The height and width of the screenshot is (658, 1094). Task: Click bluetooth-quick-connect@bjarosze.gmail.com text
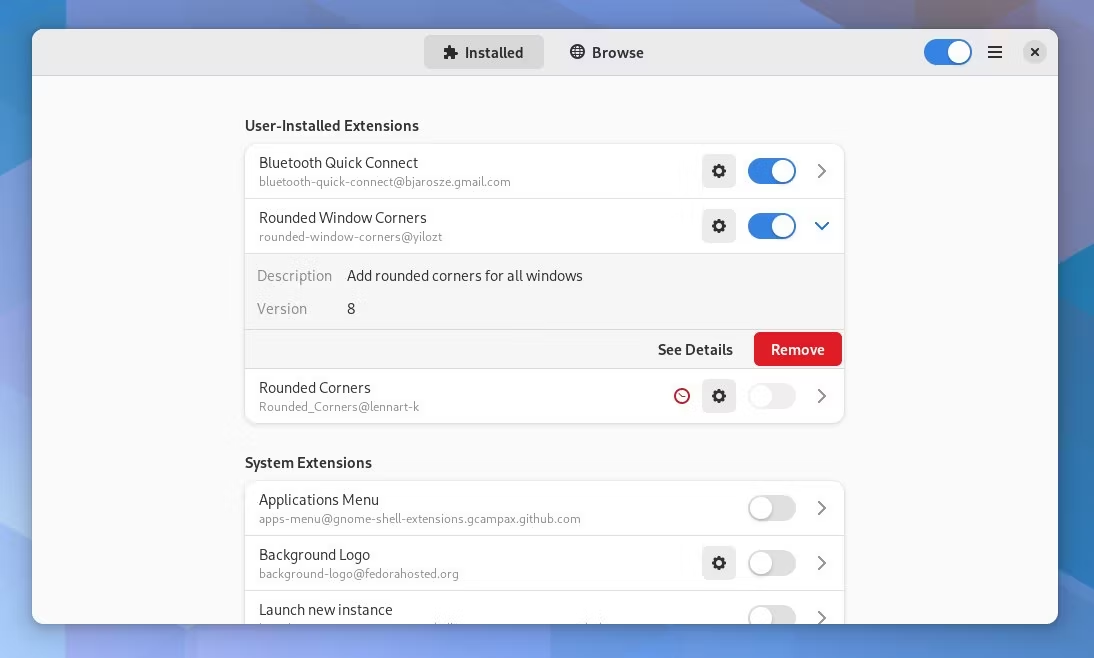coord(384,182)
